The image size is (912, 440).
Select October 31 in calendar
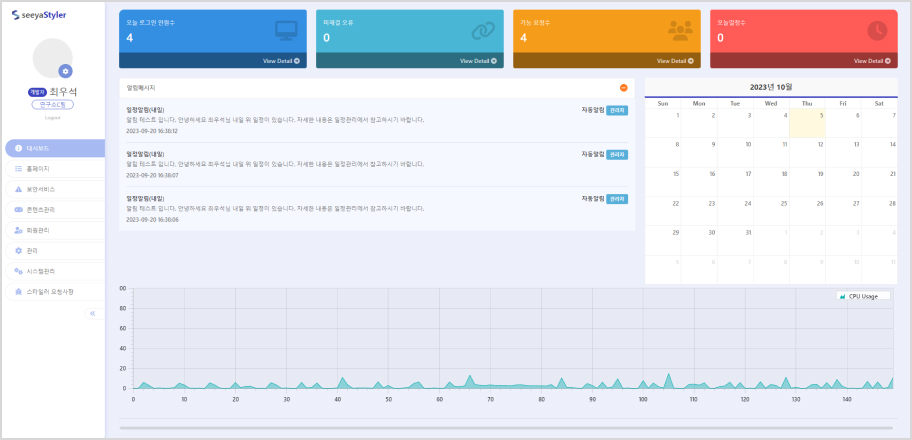[x=735, y=240]
